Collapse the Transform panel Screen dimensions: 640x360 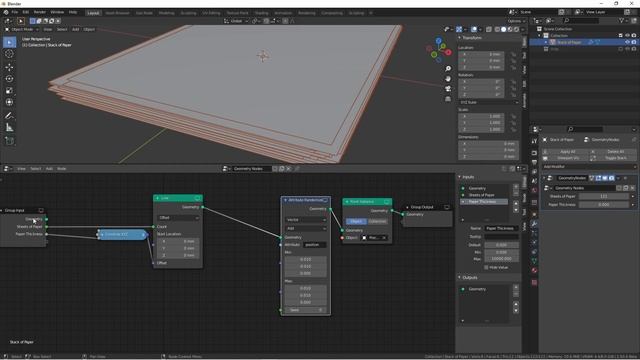(459, 38)
